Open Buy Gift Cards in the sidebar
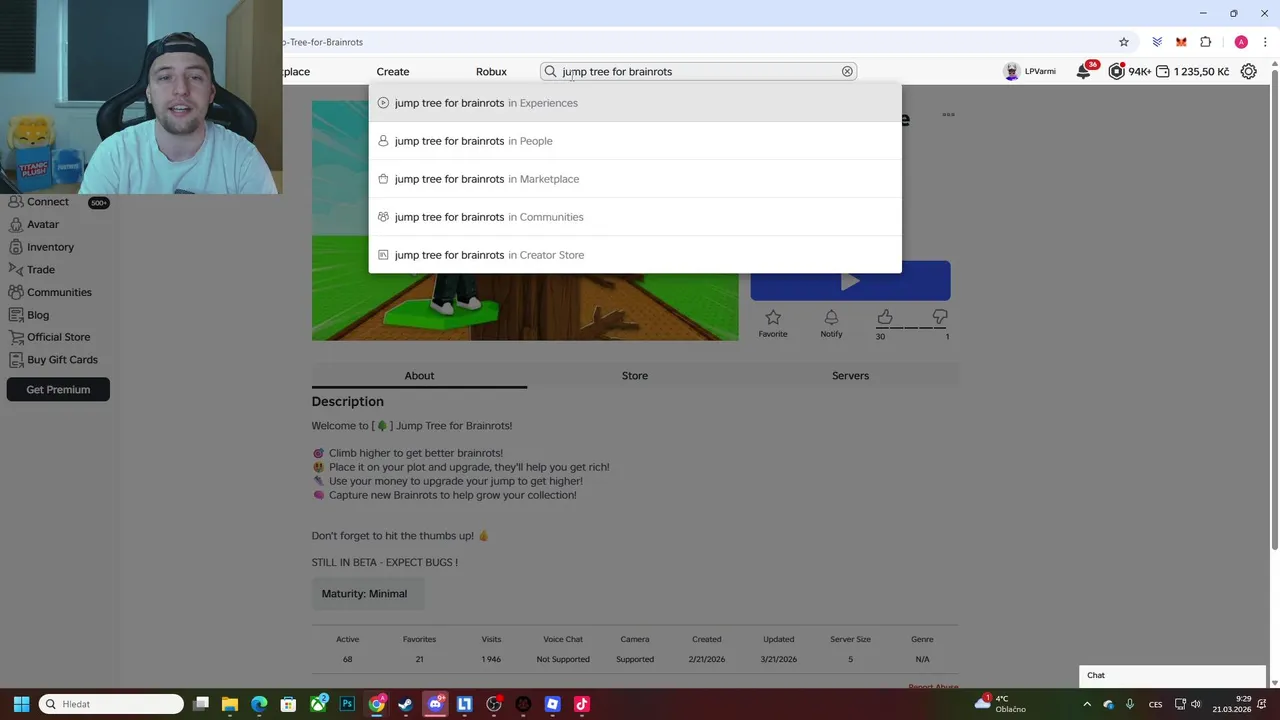 click(62, 360)
